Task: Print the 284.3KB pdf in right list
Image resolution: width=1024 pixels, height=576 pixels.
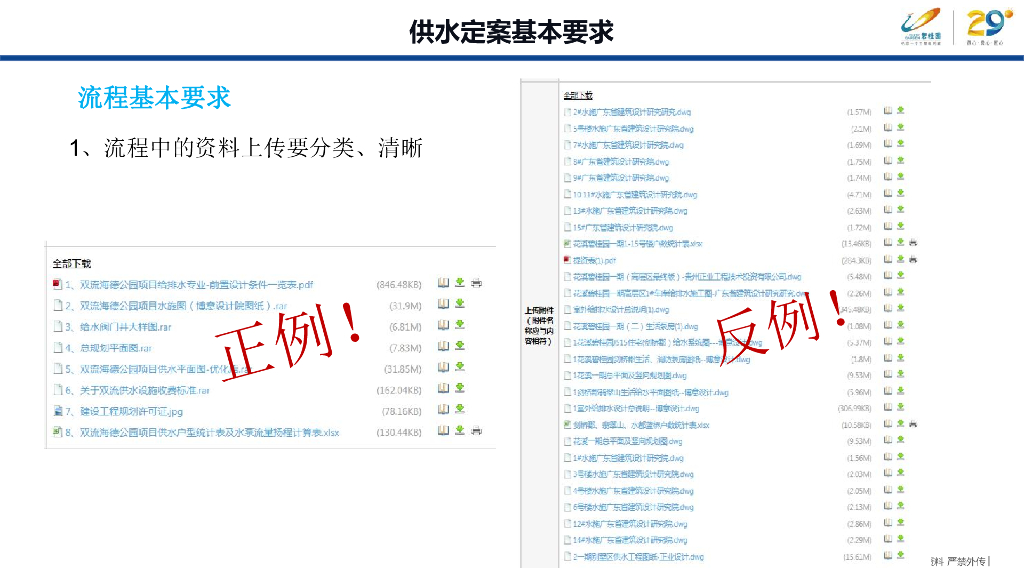Action: pos(913,259)
